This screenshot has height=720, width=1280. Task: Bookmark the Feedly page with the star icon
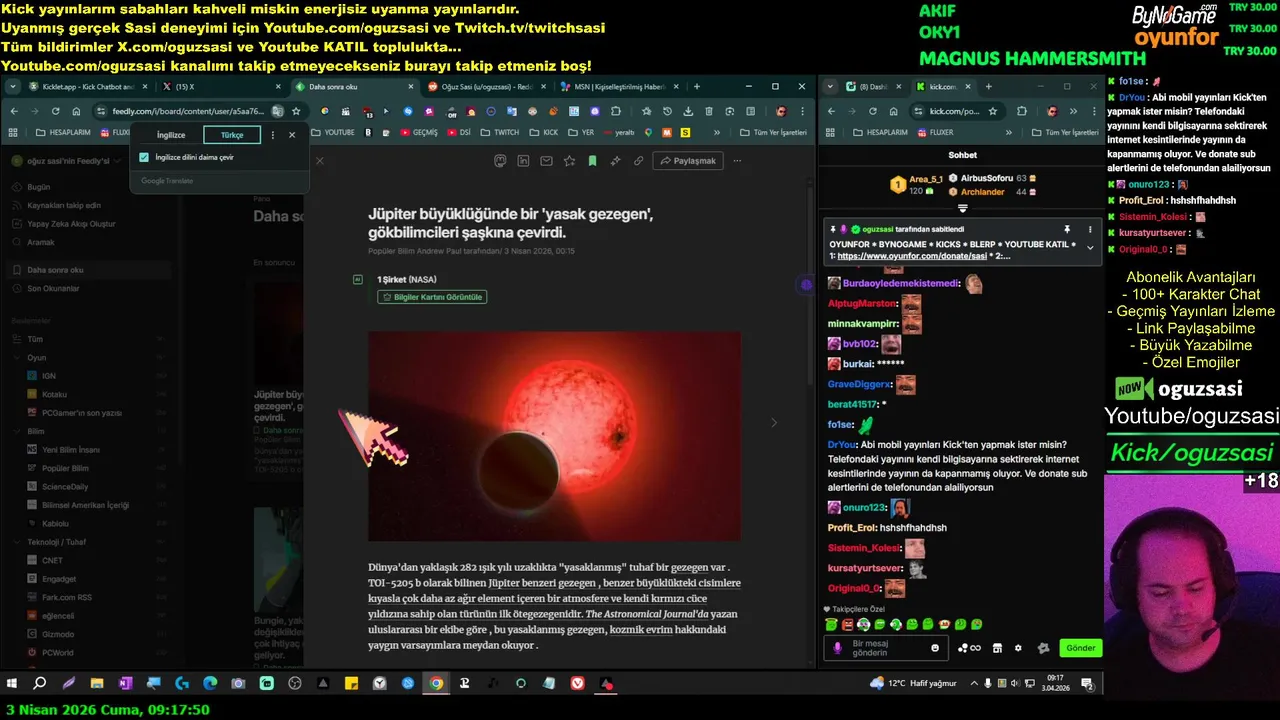click(x=296, y=111)
